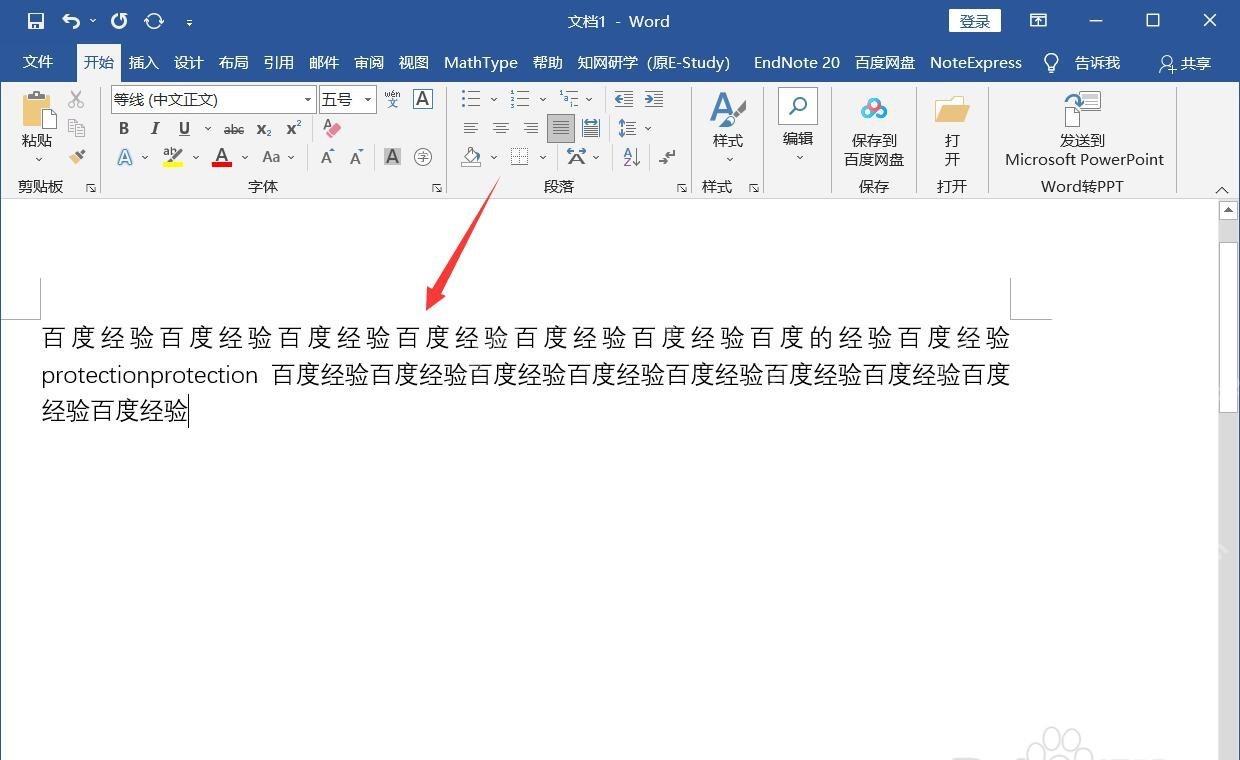Toggle Superscript formatting
The image size is (1240, 760).
point(294,129)
